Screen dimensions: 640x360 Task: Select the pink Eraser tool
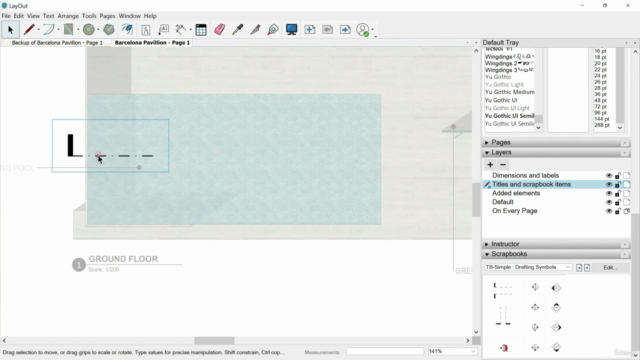click(x=220, y=29)
